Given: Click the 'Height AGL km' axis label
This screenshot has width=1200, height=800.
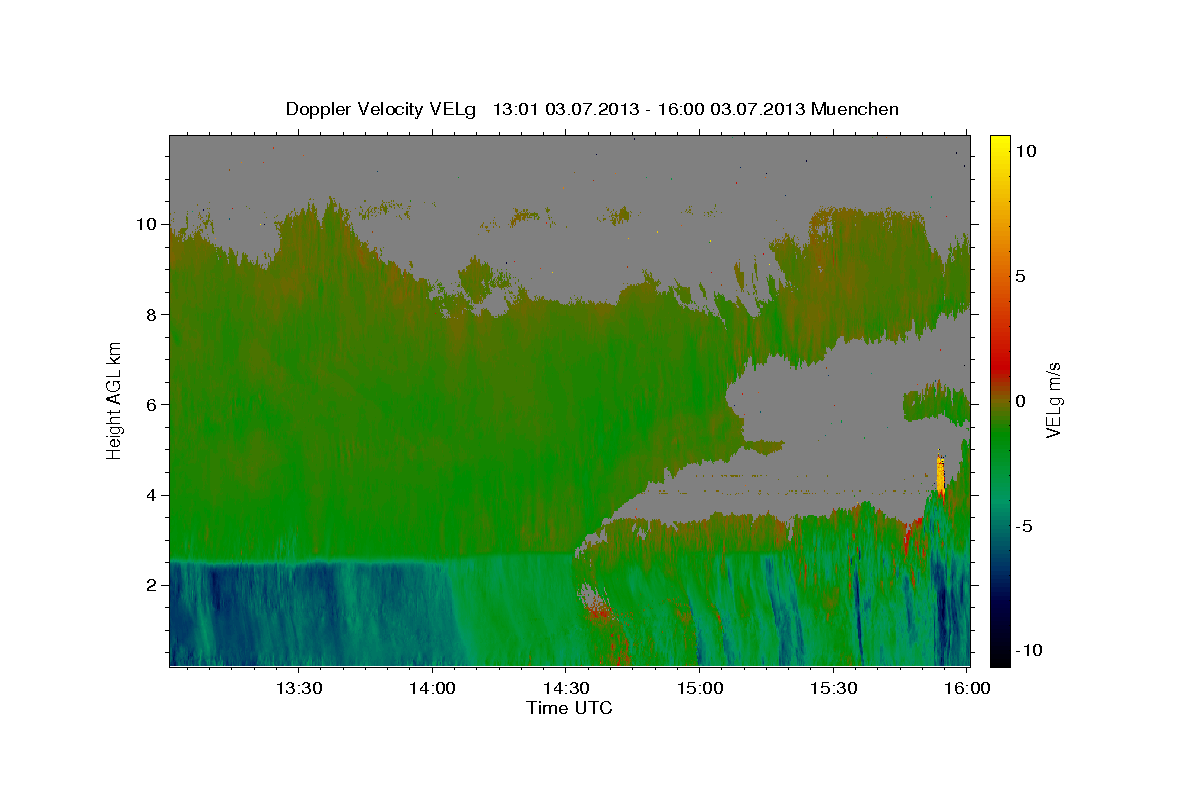Looking at the screenshot, I should point(115,400).
